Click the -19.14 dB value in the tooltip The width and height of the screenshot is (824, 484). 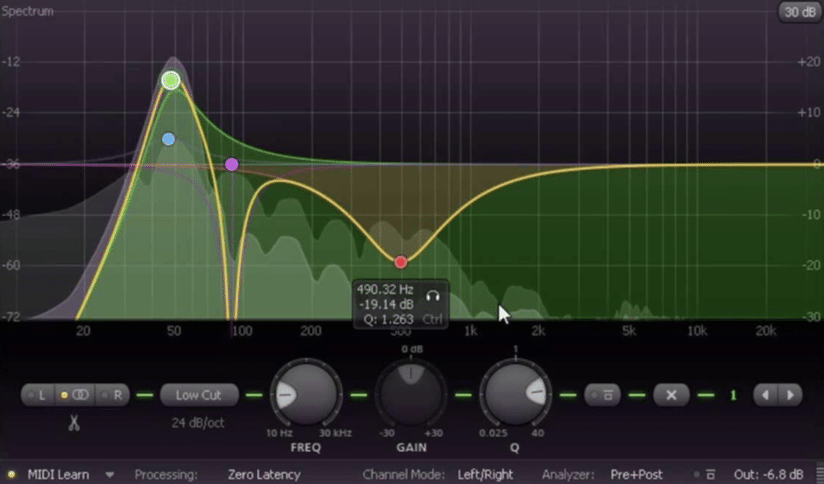click(386, 304)
